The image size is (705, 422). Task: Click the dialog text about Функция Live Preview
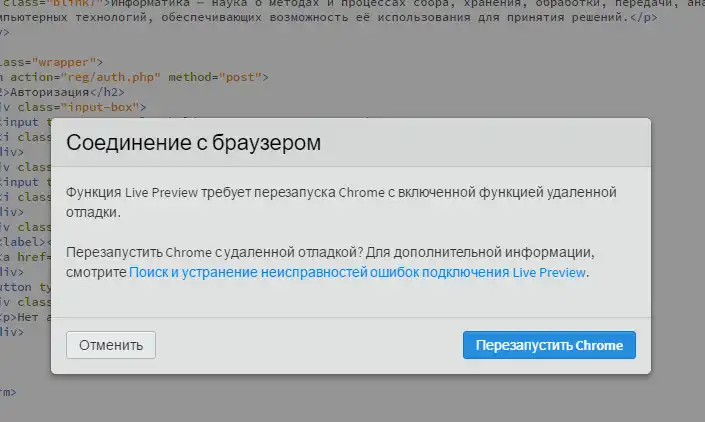[341, 202]
